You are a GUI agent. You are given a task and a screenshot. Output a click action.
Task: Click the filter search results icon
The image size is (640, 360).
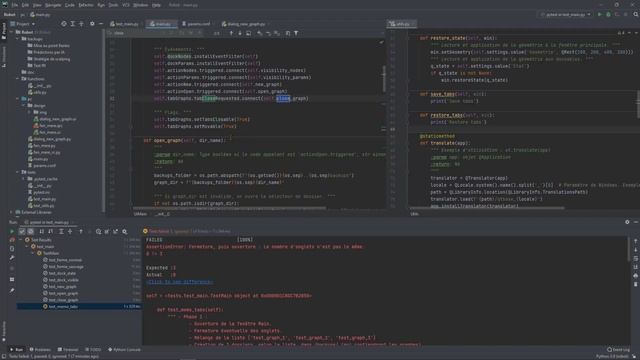tap(296, 33)
